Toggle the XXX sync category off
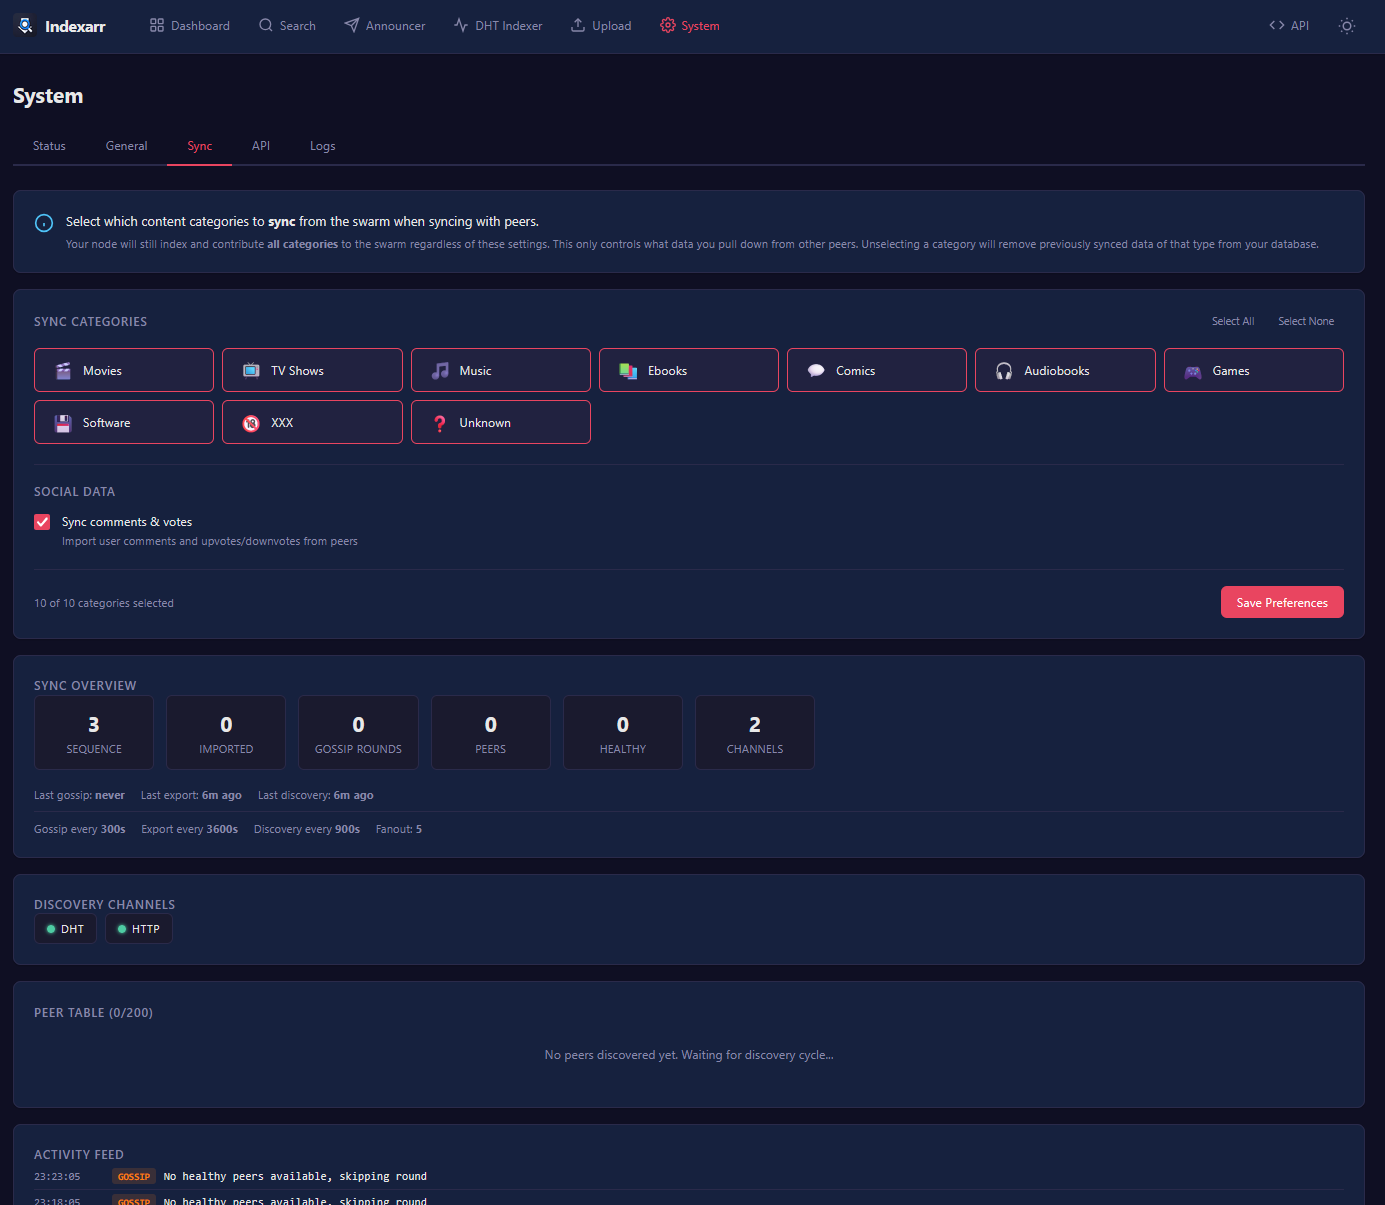1385x1205 pixels. pyautogui.click(x=312, y=422)
